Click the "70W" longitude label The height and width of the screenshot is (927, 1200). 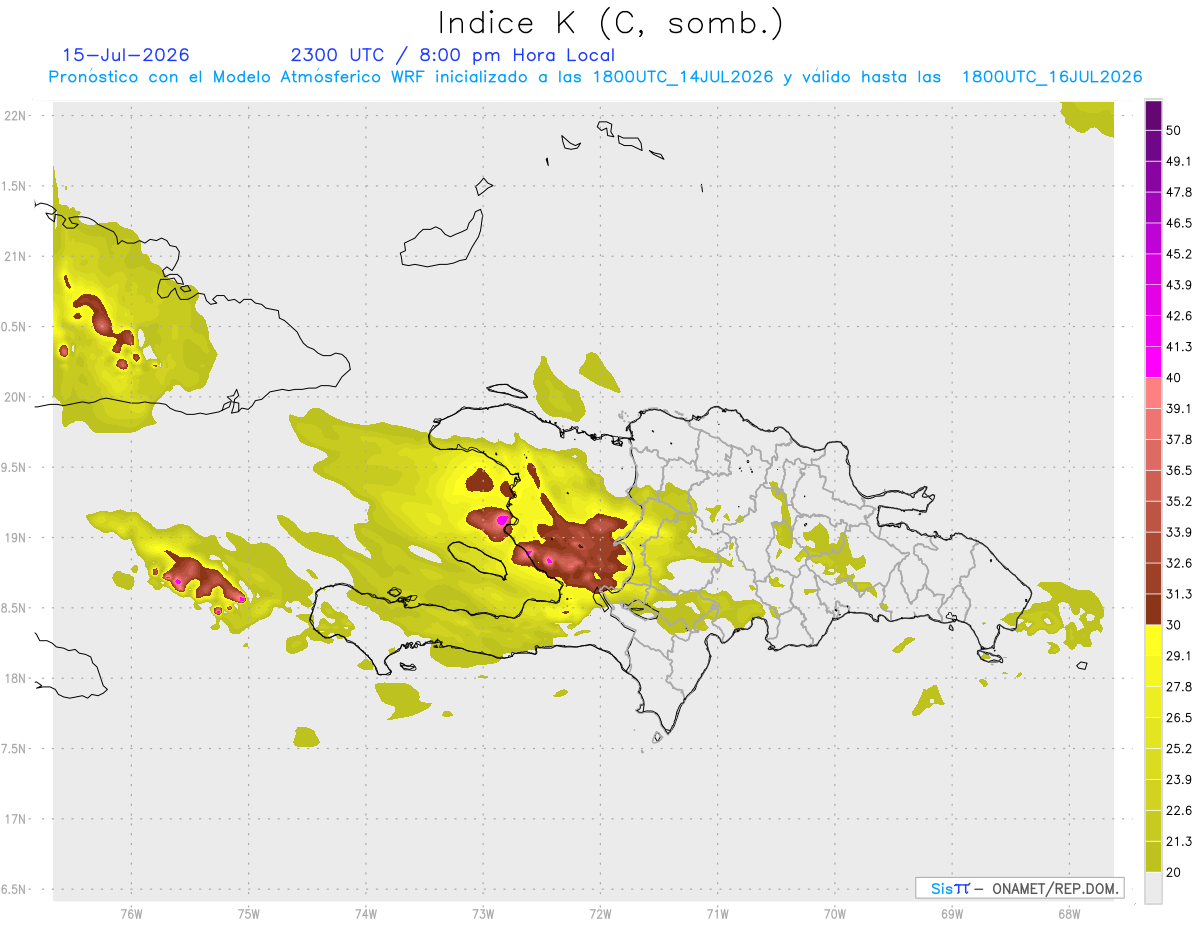(x=835, y=914)
